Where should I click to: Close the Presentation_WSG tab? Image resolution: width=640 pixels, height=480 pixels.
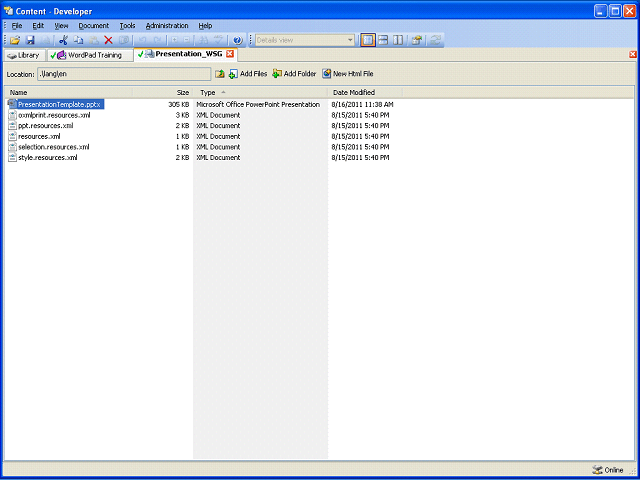pos(230,54)
